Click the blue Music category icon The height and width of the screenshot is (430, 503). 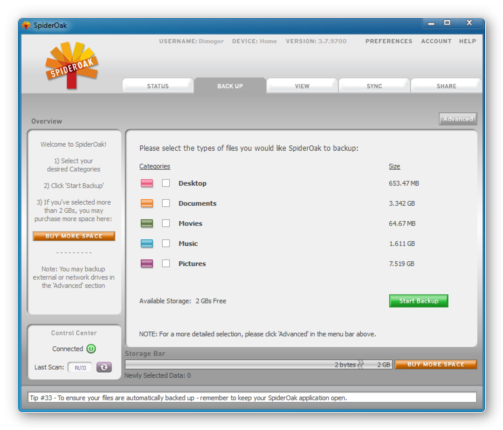(147, 243)
